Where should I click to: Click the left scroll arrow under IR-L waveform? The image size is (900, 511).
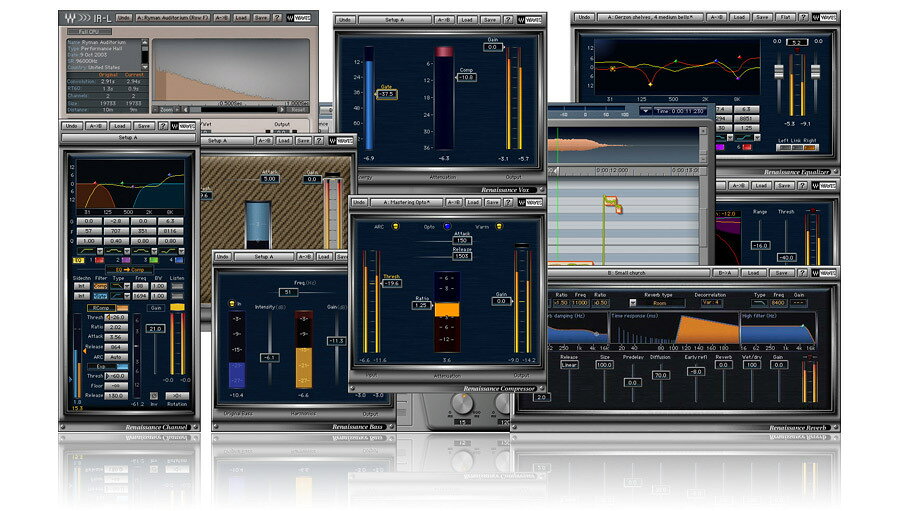point(186,109)
